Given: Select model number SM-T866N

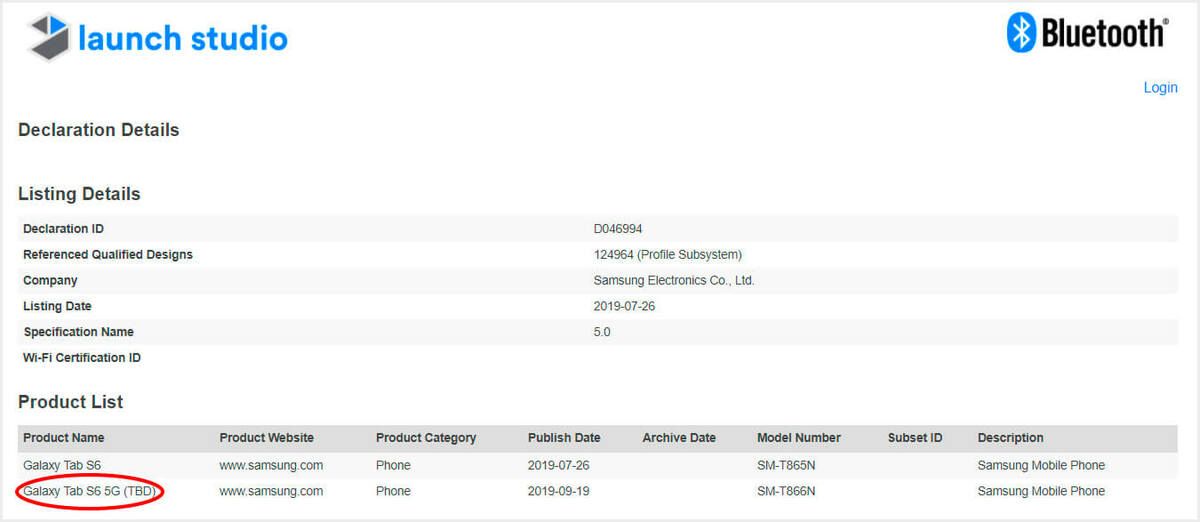Looking at the screenshot, I should [x=786, y=491].
